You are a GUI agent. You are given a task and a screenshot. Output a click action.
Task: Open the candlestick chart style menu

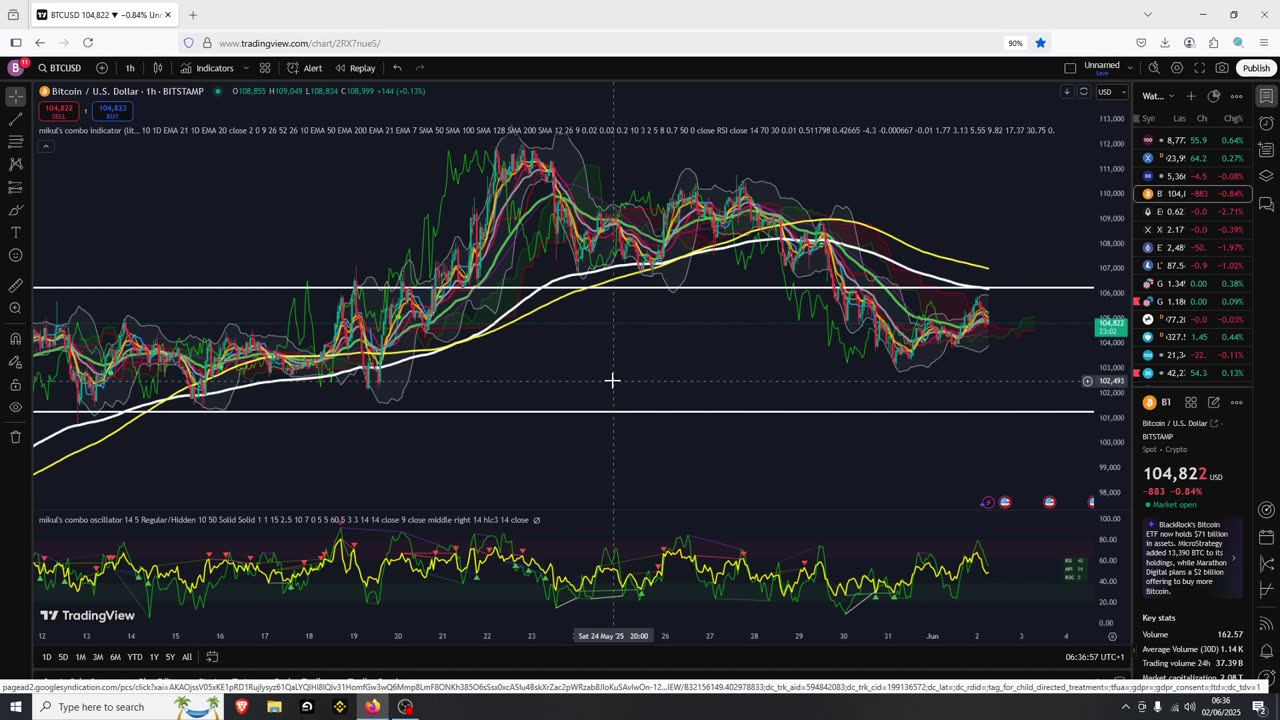pos(158,68)
